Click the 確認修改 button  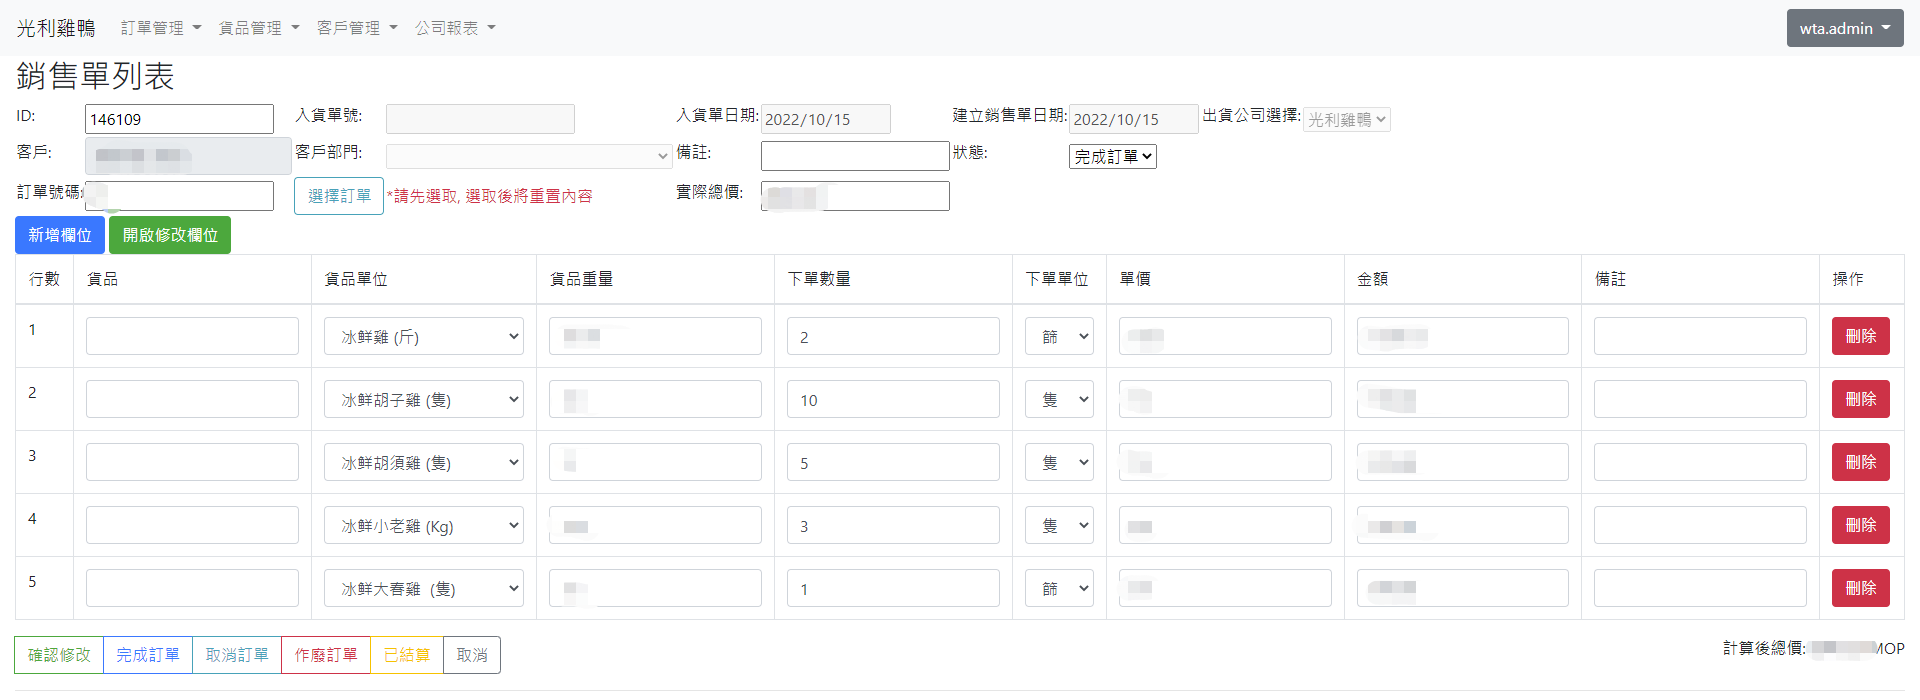(59, 655)
